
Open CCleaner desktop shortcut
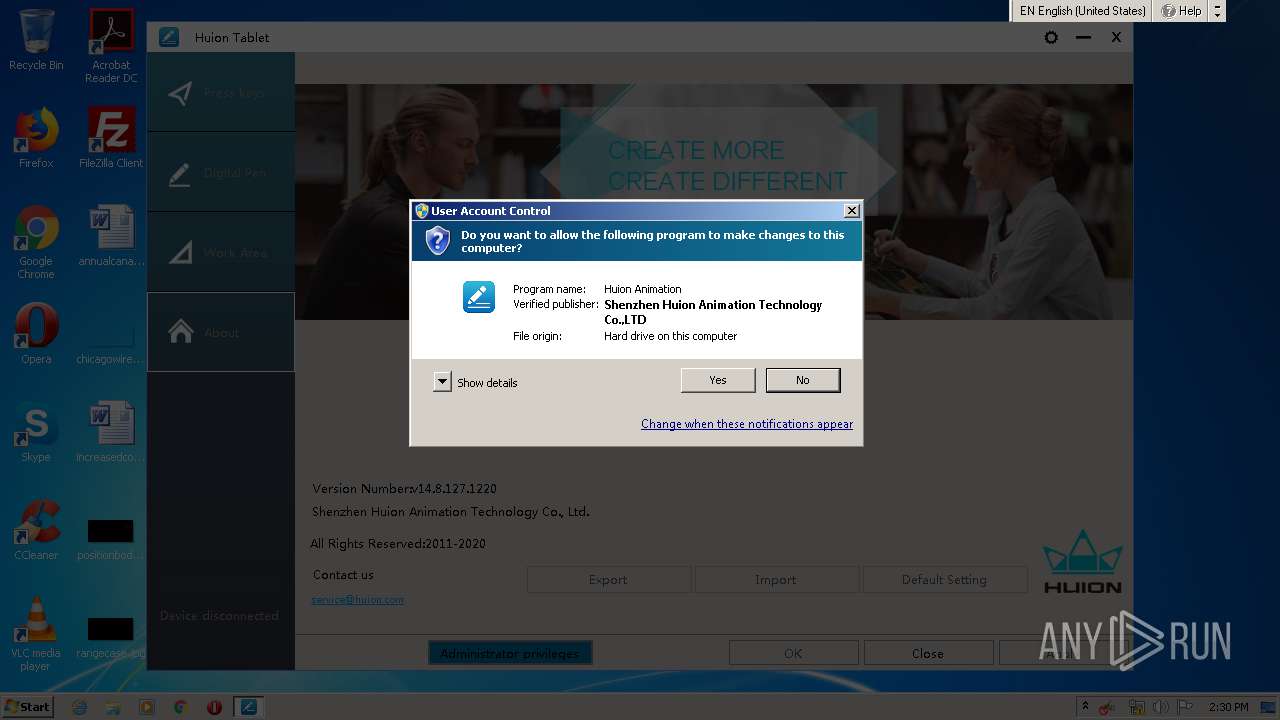tap(36, 530)
